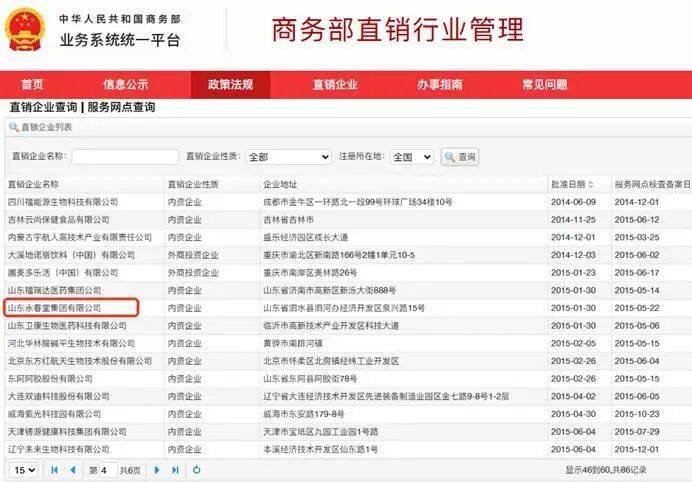Select highlighted row 山东永春堂集团有限公司
This screenshot has width=692, height=482.
[x=348, y=308]
